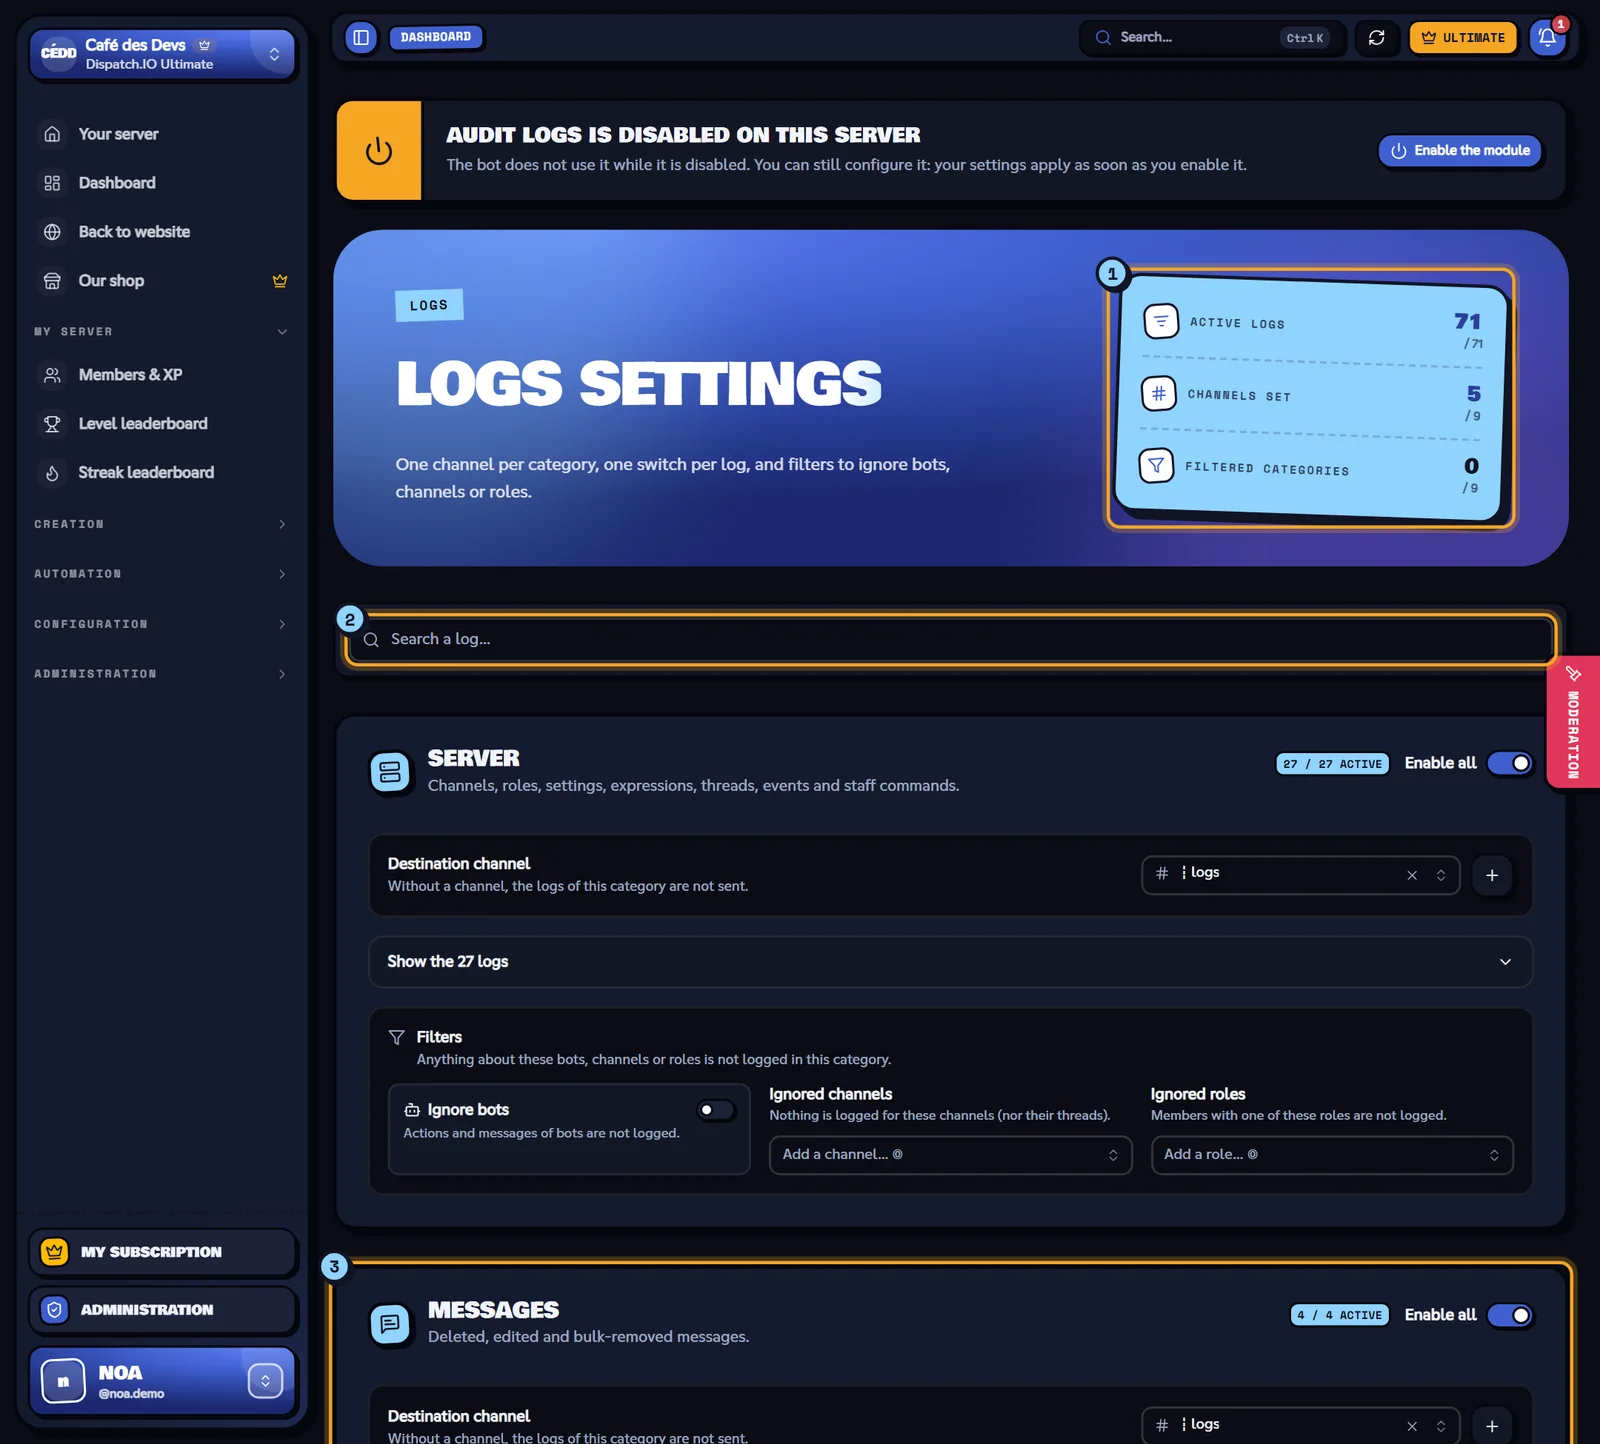Toggle the sidebar panel icon

coord(361,37)
